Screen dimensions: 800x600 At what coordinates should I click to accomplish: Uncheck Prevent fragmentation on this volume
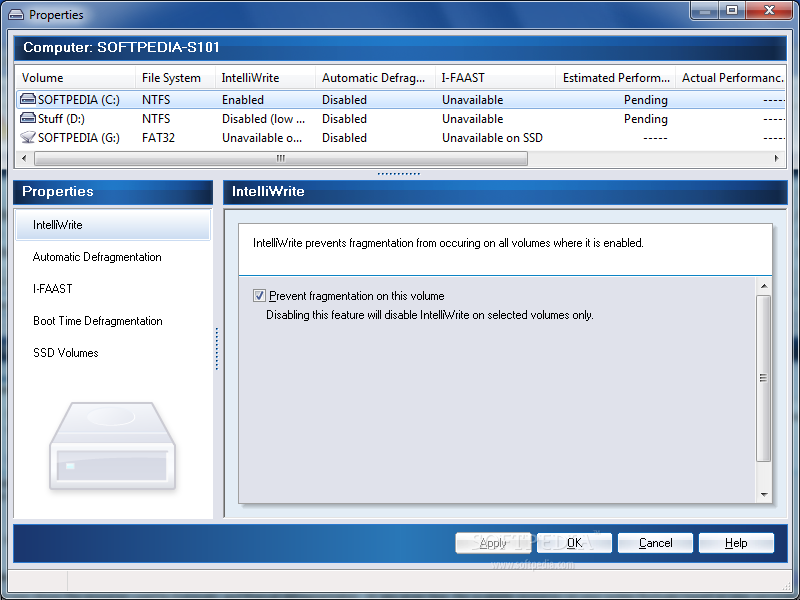pos(259,295)
